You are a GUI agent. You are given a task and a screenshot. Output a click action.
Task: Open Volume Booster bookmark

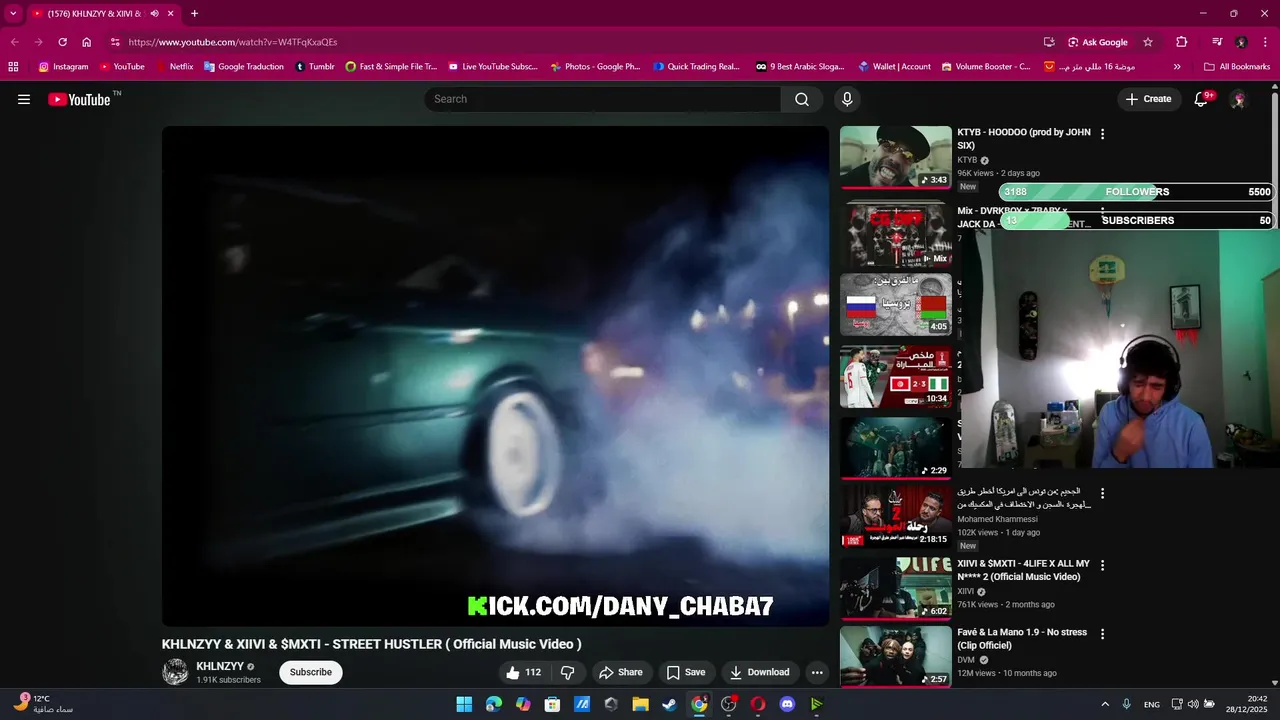(x=987, y=67)
